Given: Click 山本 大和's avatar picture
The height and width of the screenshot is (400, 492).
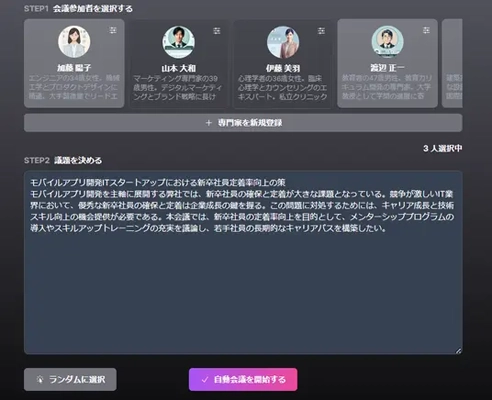Looking at the screenshot, I should 179,42.
